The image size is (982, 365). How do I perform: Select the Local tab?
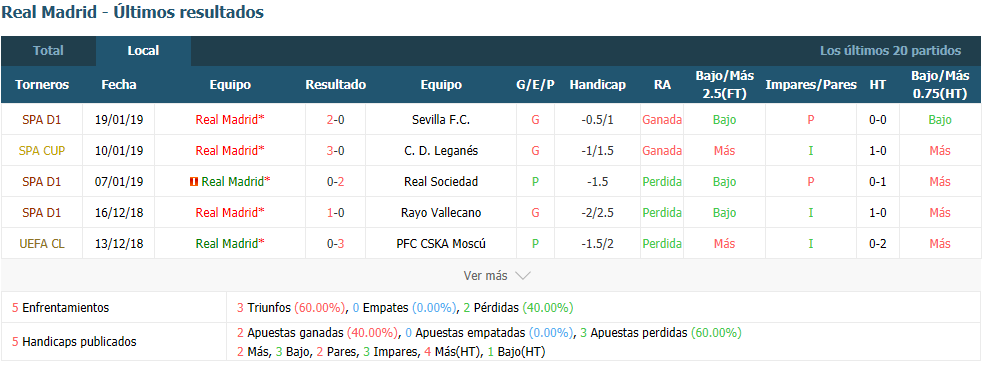tap(143, 51)
